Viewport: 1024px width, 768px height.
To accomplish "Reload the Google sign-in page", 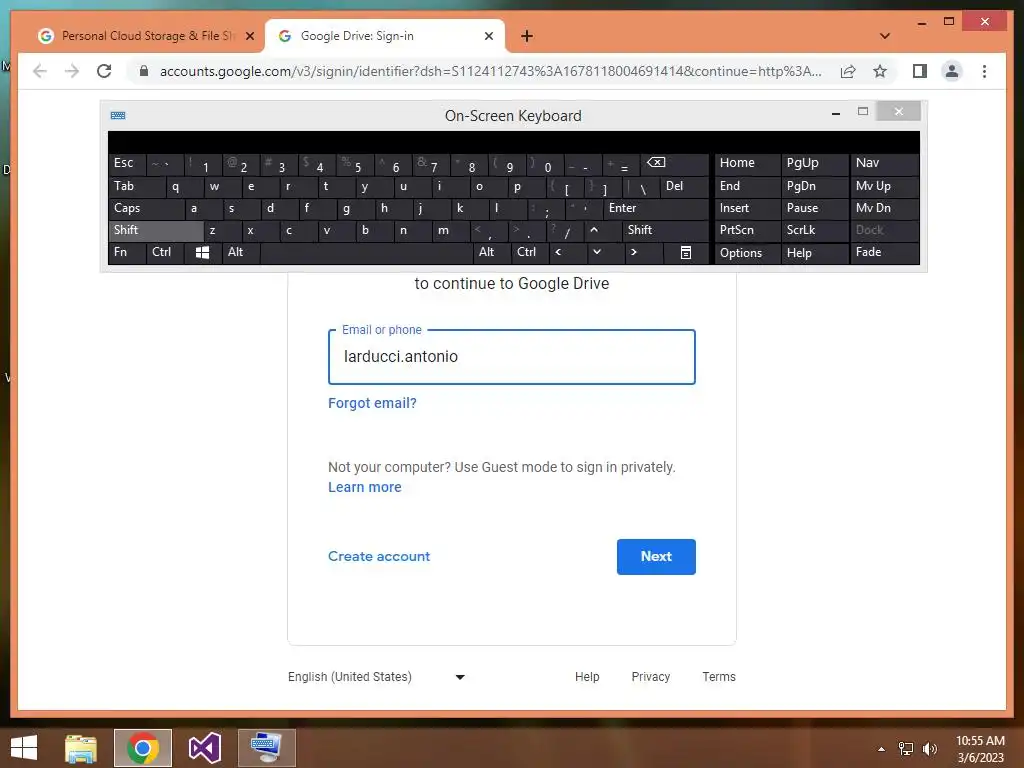I will 104,71.
